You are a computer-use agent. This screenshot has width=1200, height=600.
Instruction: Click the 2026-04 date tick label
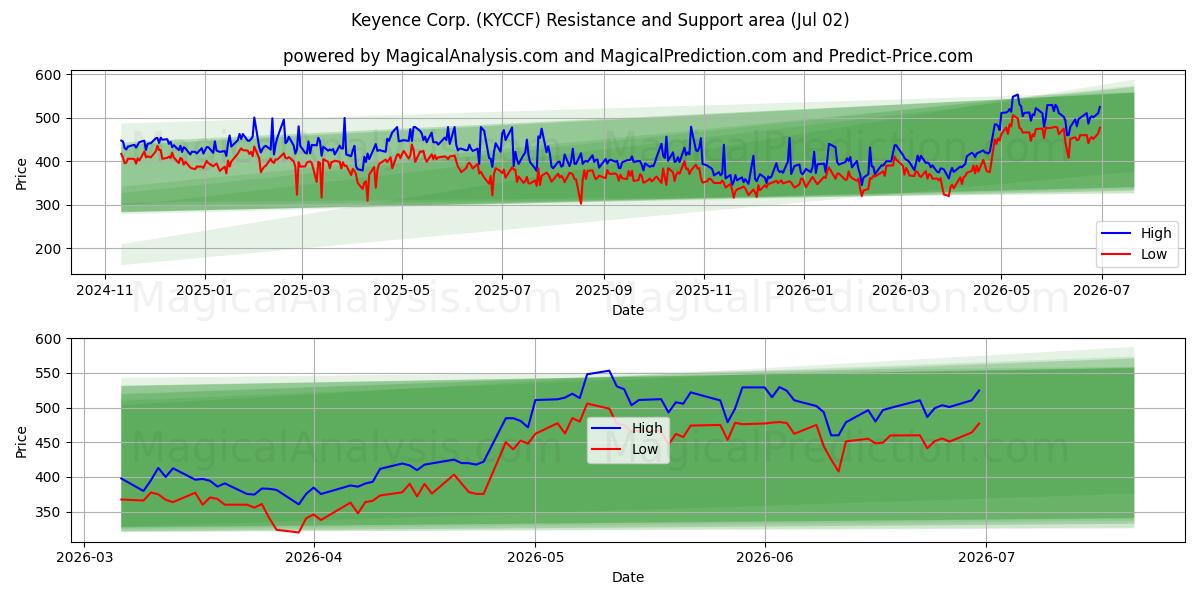tap(314, 557)
